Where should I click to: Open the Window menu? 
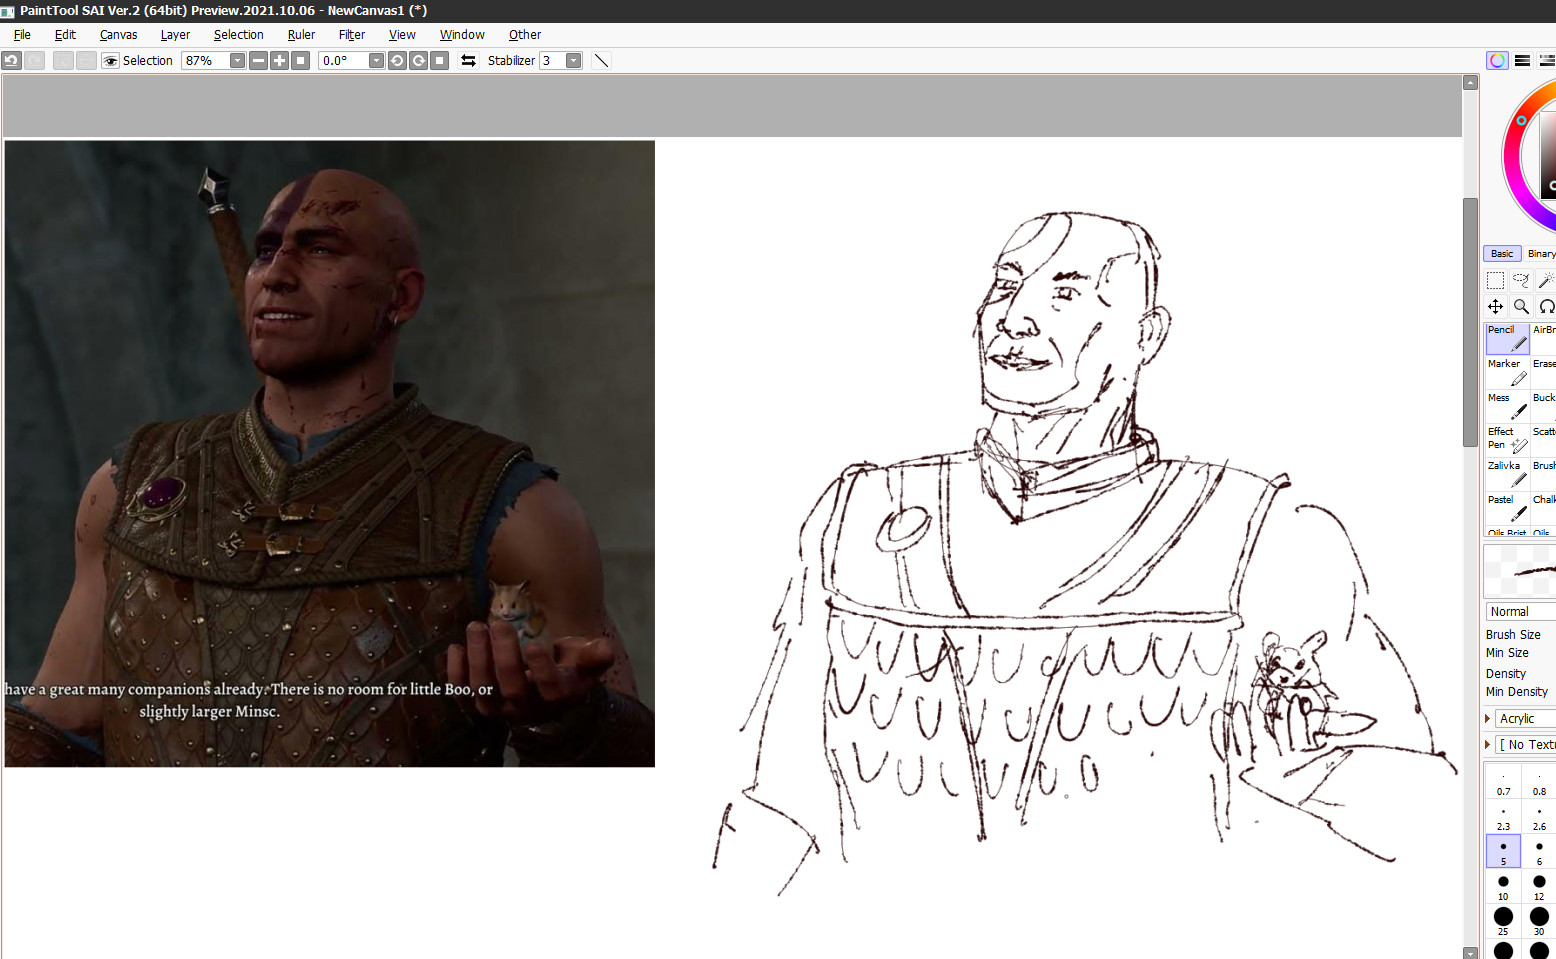pos(462,35)
